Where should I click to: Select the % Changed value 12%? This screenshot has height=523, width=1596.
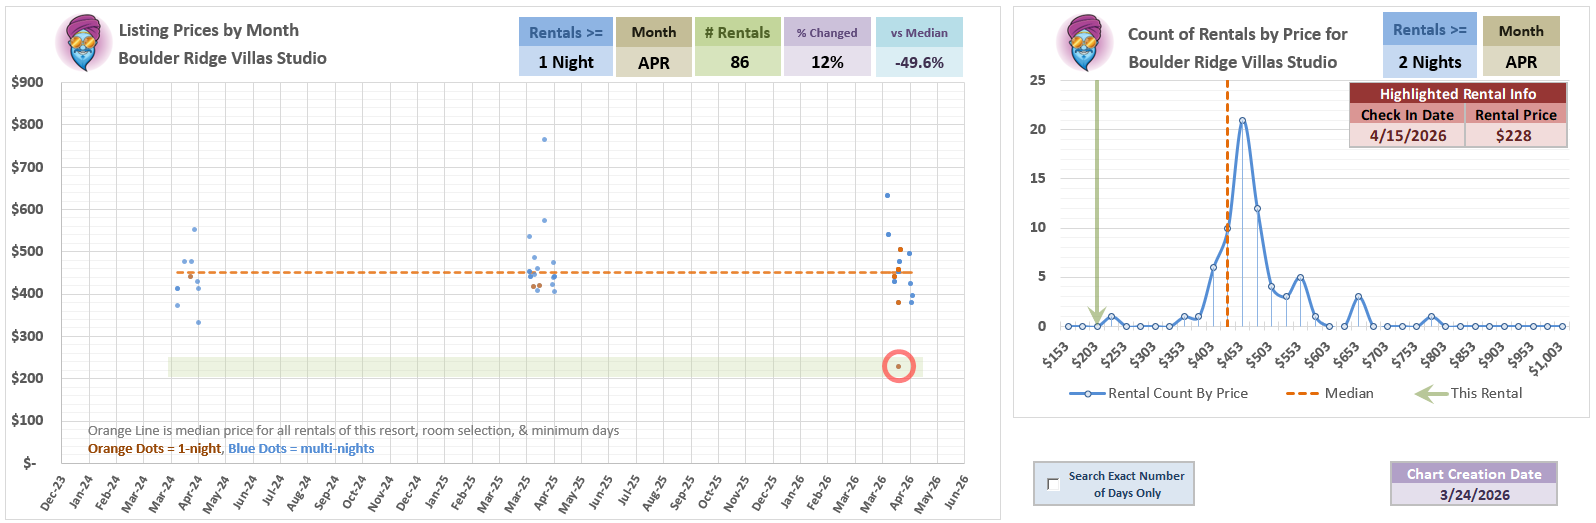pyautogui.click(x=827, y=62)
